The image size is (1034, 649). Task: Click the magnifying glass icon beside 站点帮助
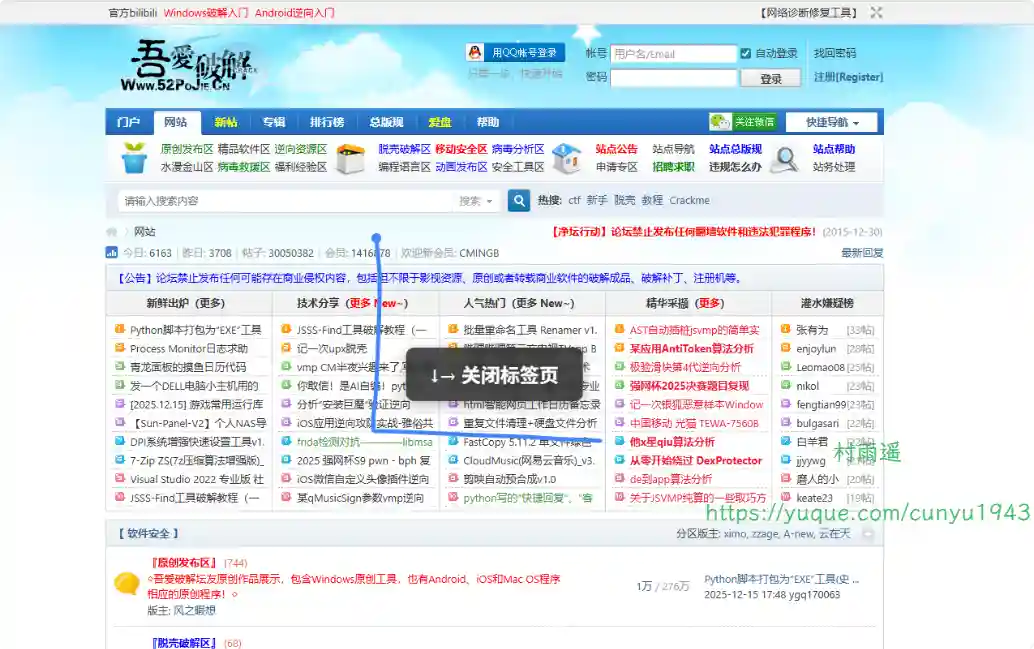point(784,158)
